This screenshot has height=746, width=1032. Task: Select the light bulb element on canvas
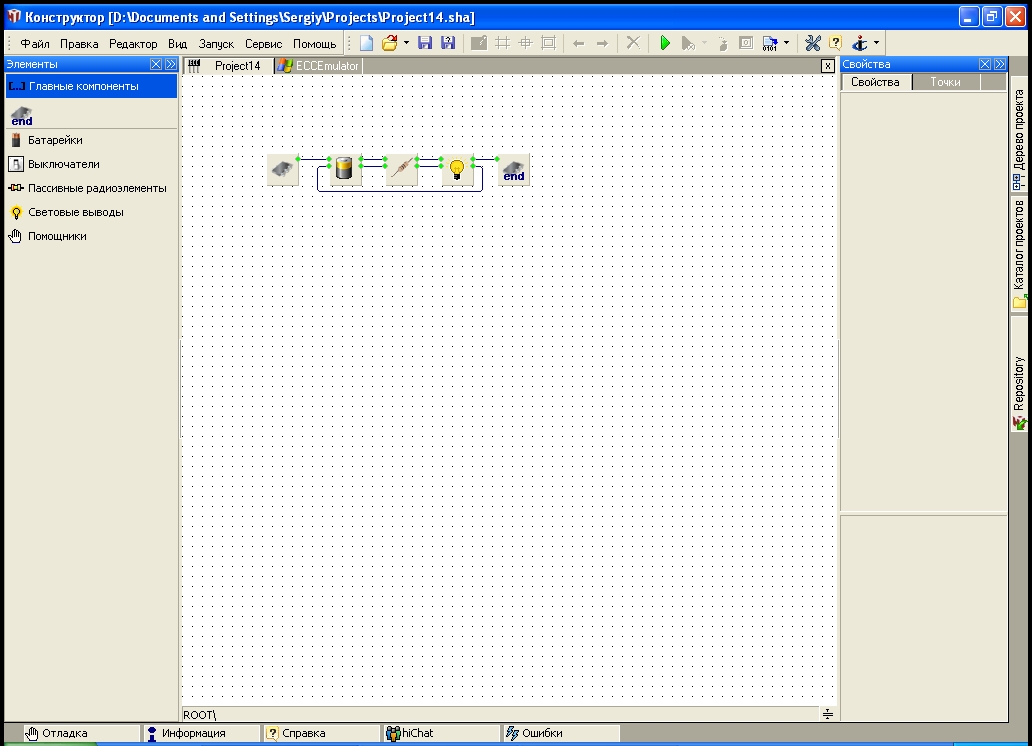click(x=457, y=169)
